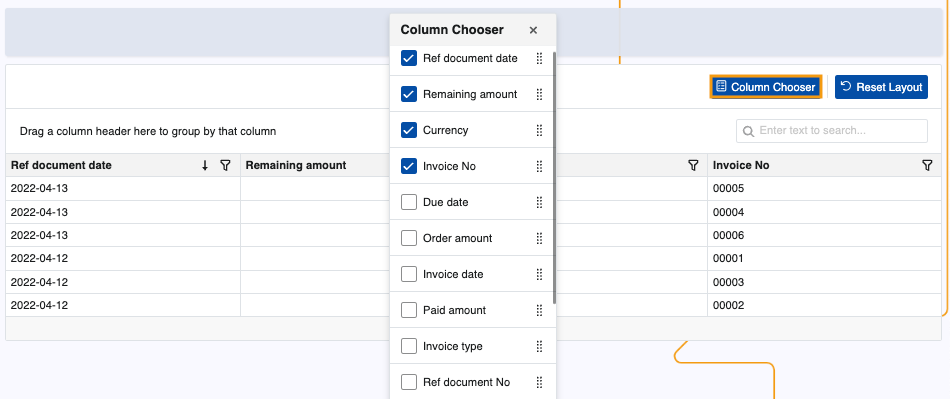950x399 pixels.
Task: Open filter for Invoice No column
Action: tap(927, 165)
